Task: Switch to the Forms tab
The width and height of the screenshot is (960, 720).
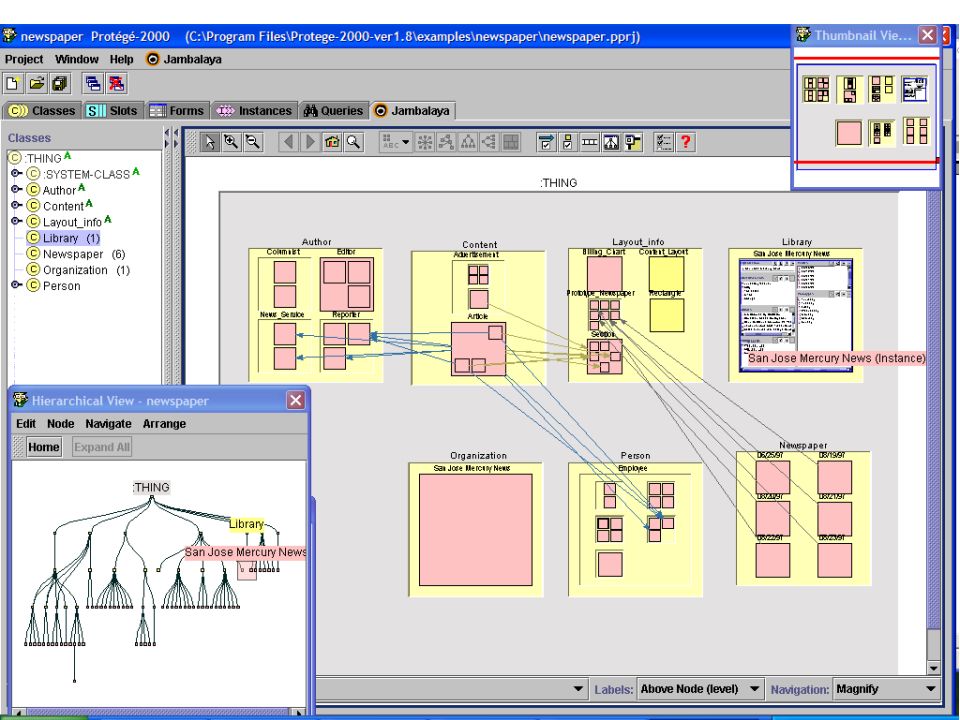Action: pyautogui.click(x=177, y=111)
